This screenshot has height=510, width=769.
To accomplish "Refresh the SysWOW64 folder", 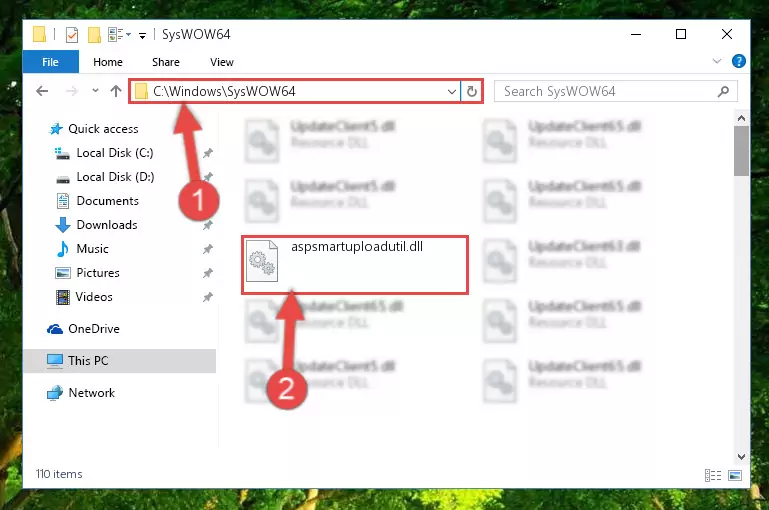I will pos(471,92).
